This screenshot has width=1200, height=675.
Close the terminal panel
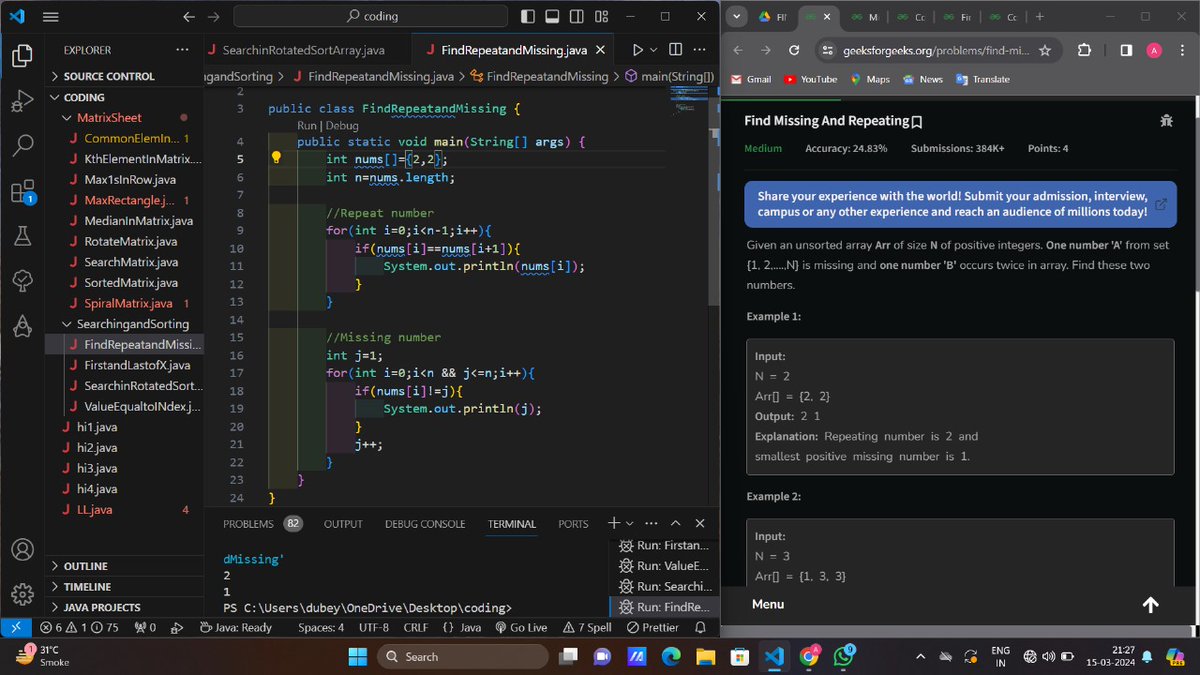tap(700, 523)
